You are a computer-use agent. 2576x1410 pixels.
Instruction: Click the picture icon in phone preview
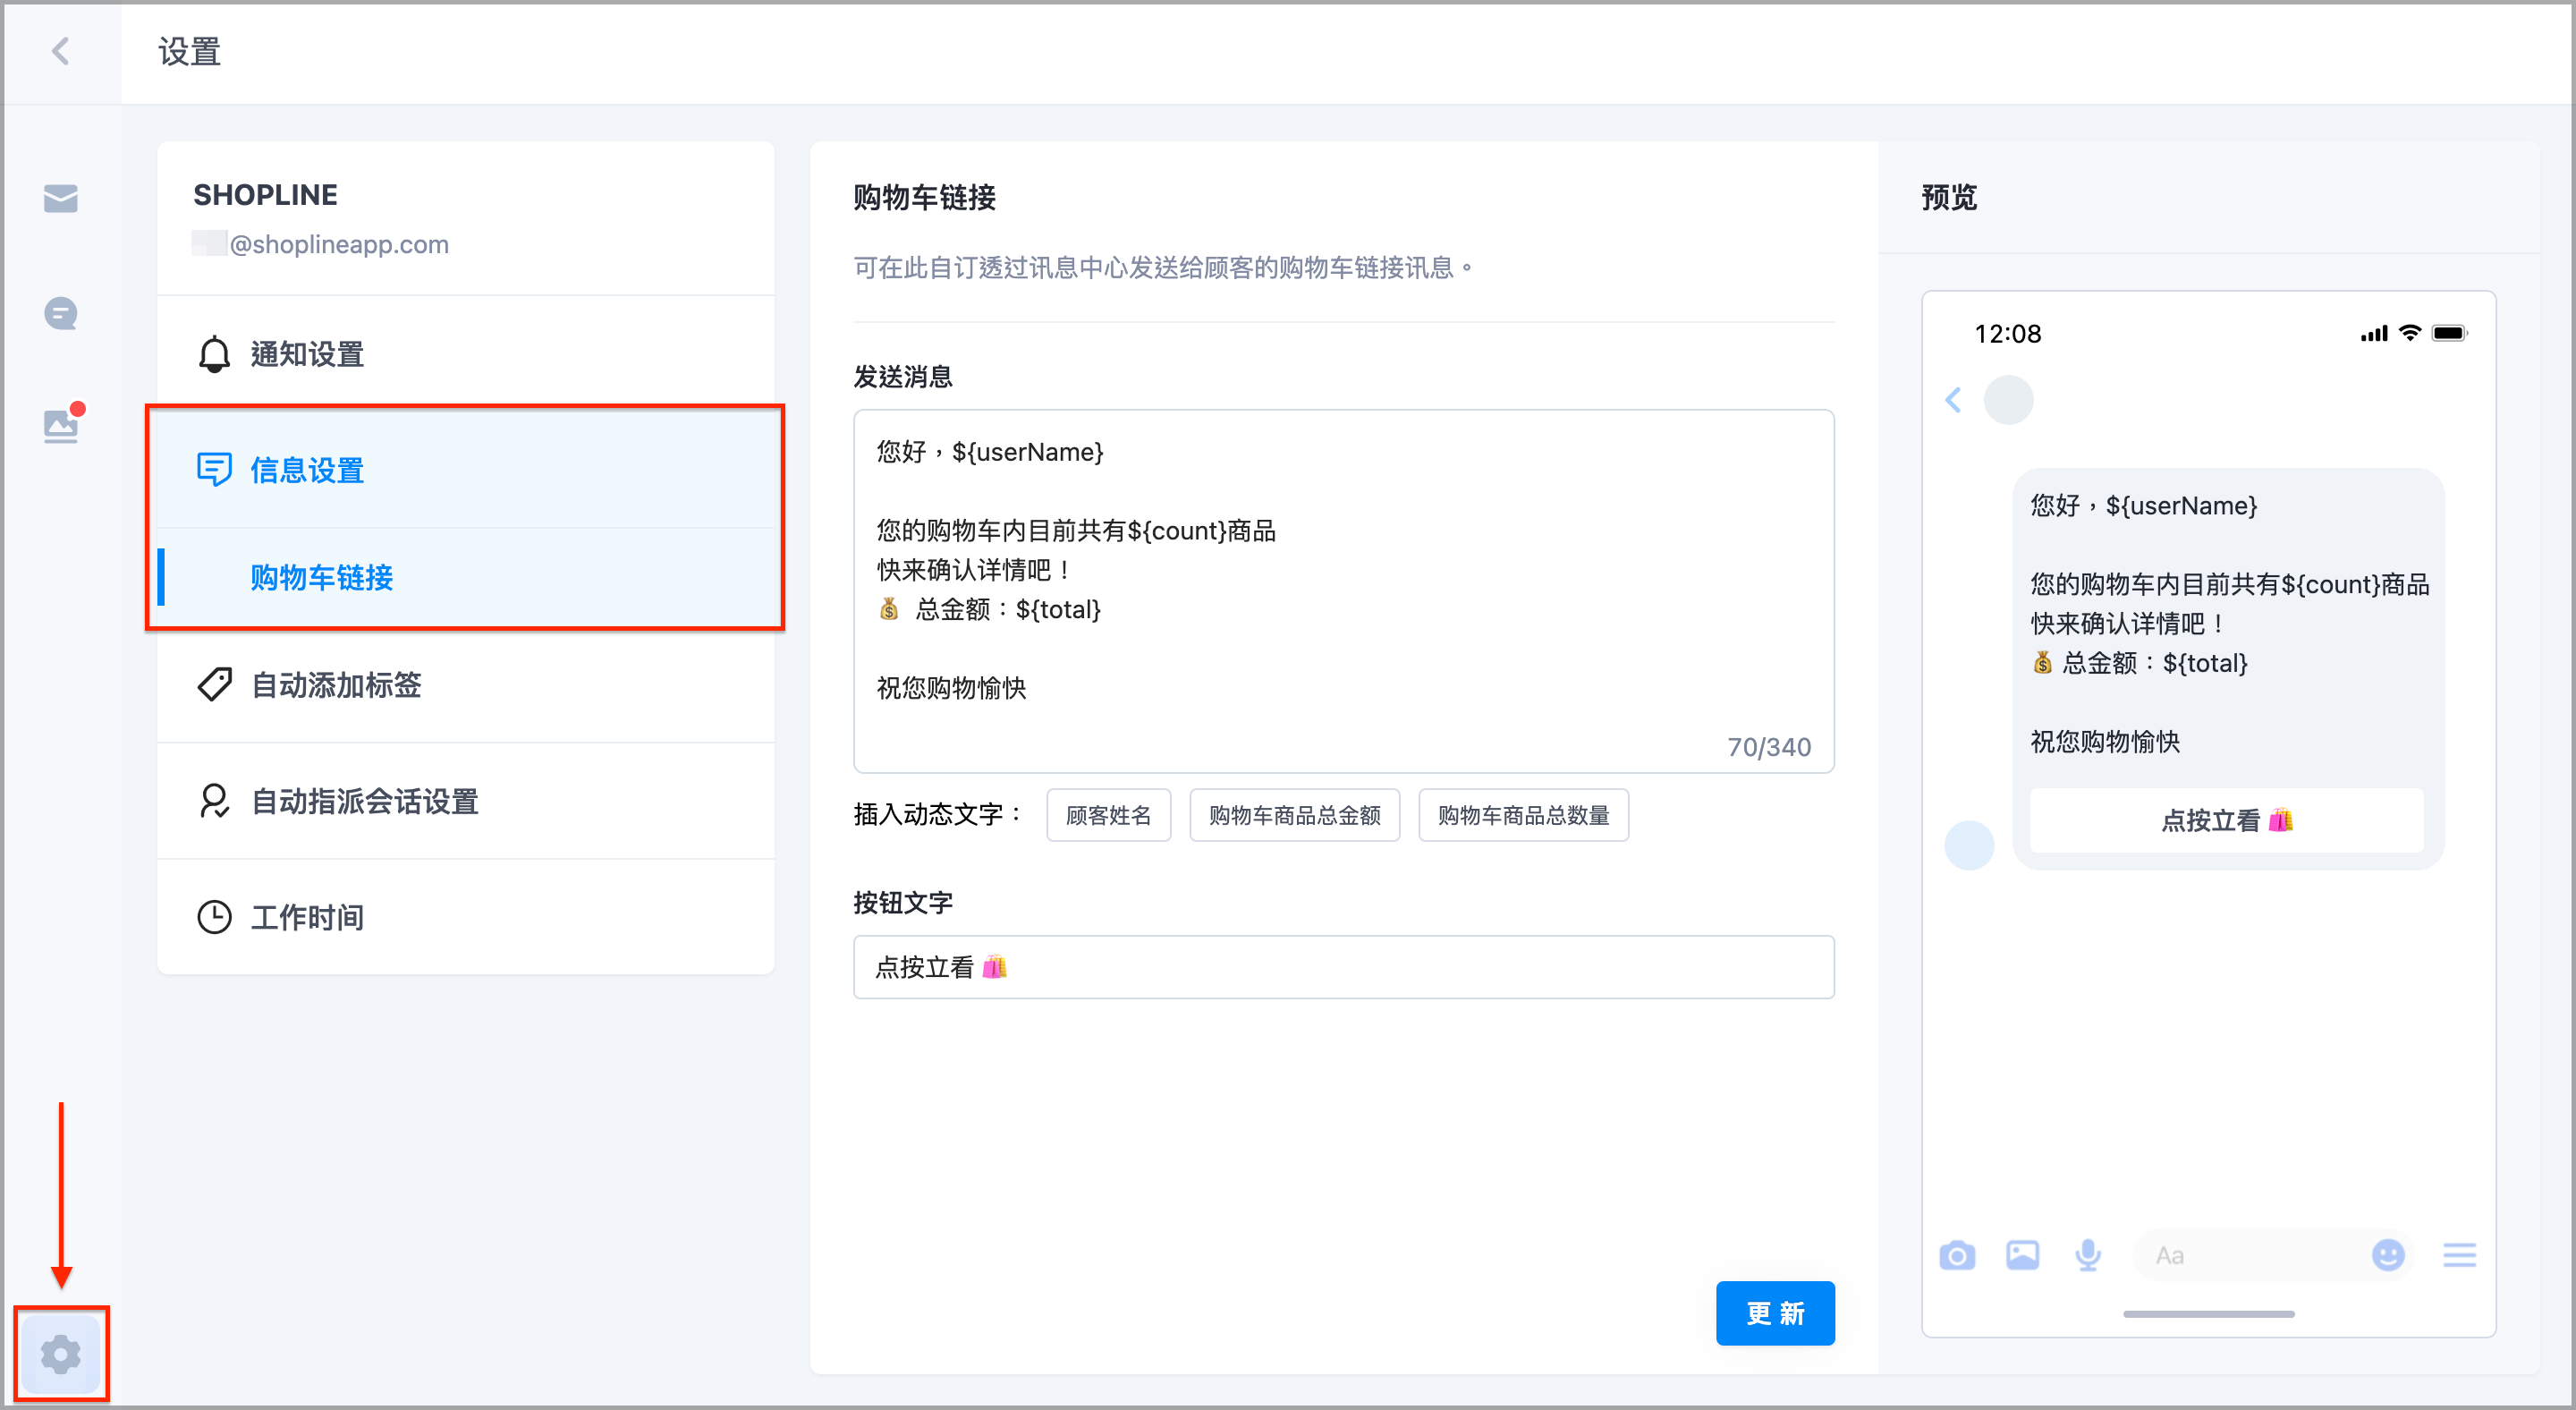coord(2022,1255)
